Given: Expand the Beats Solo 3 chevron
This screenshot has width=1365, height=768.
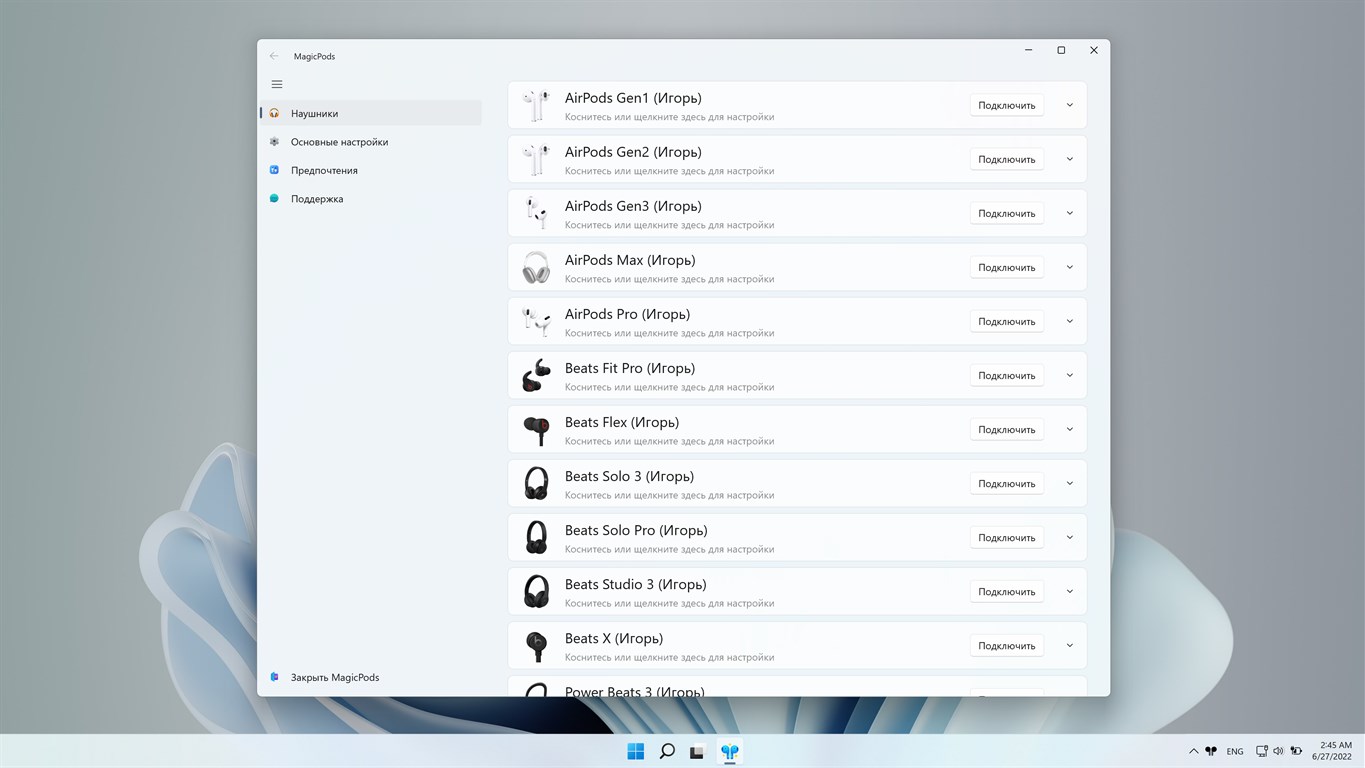Looking at the screenshot, I should 1069,483.
